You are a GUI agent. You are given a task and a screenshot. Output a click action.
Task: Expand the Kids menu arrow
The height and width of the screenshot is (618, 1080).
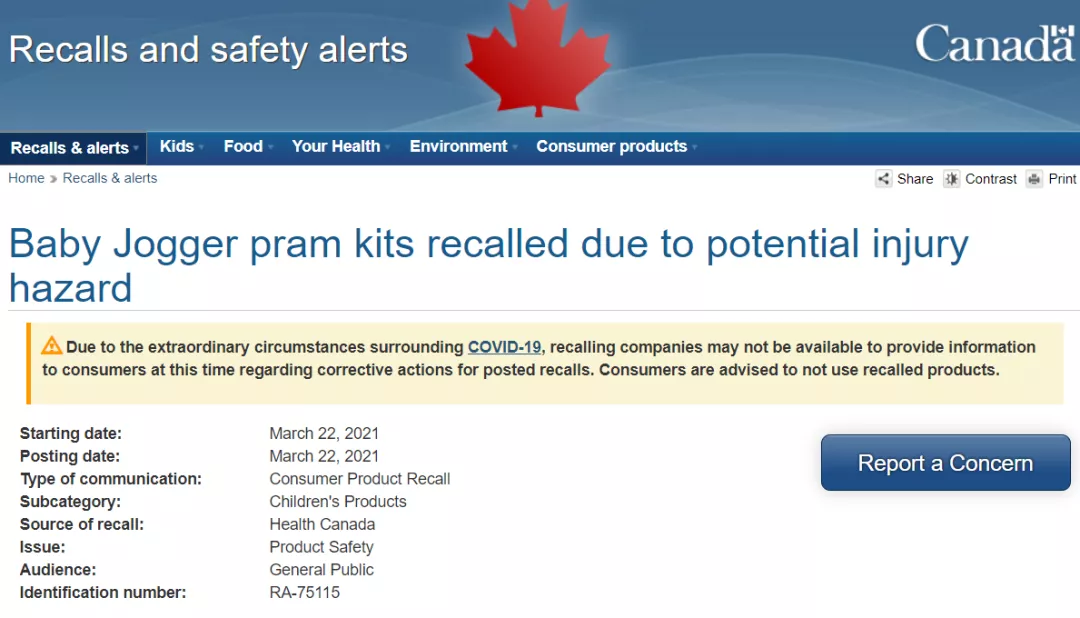201,147
